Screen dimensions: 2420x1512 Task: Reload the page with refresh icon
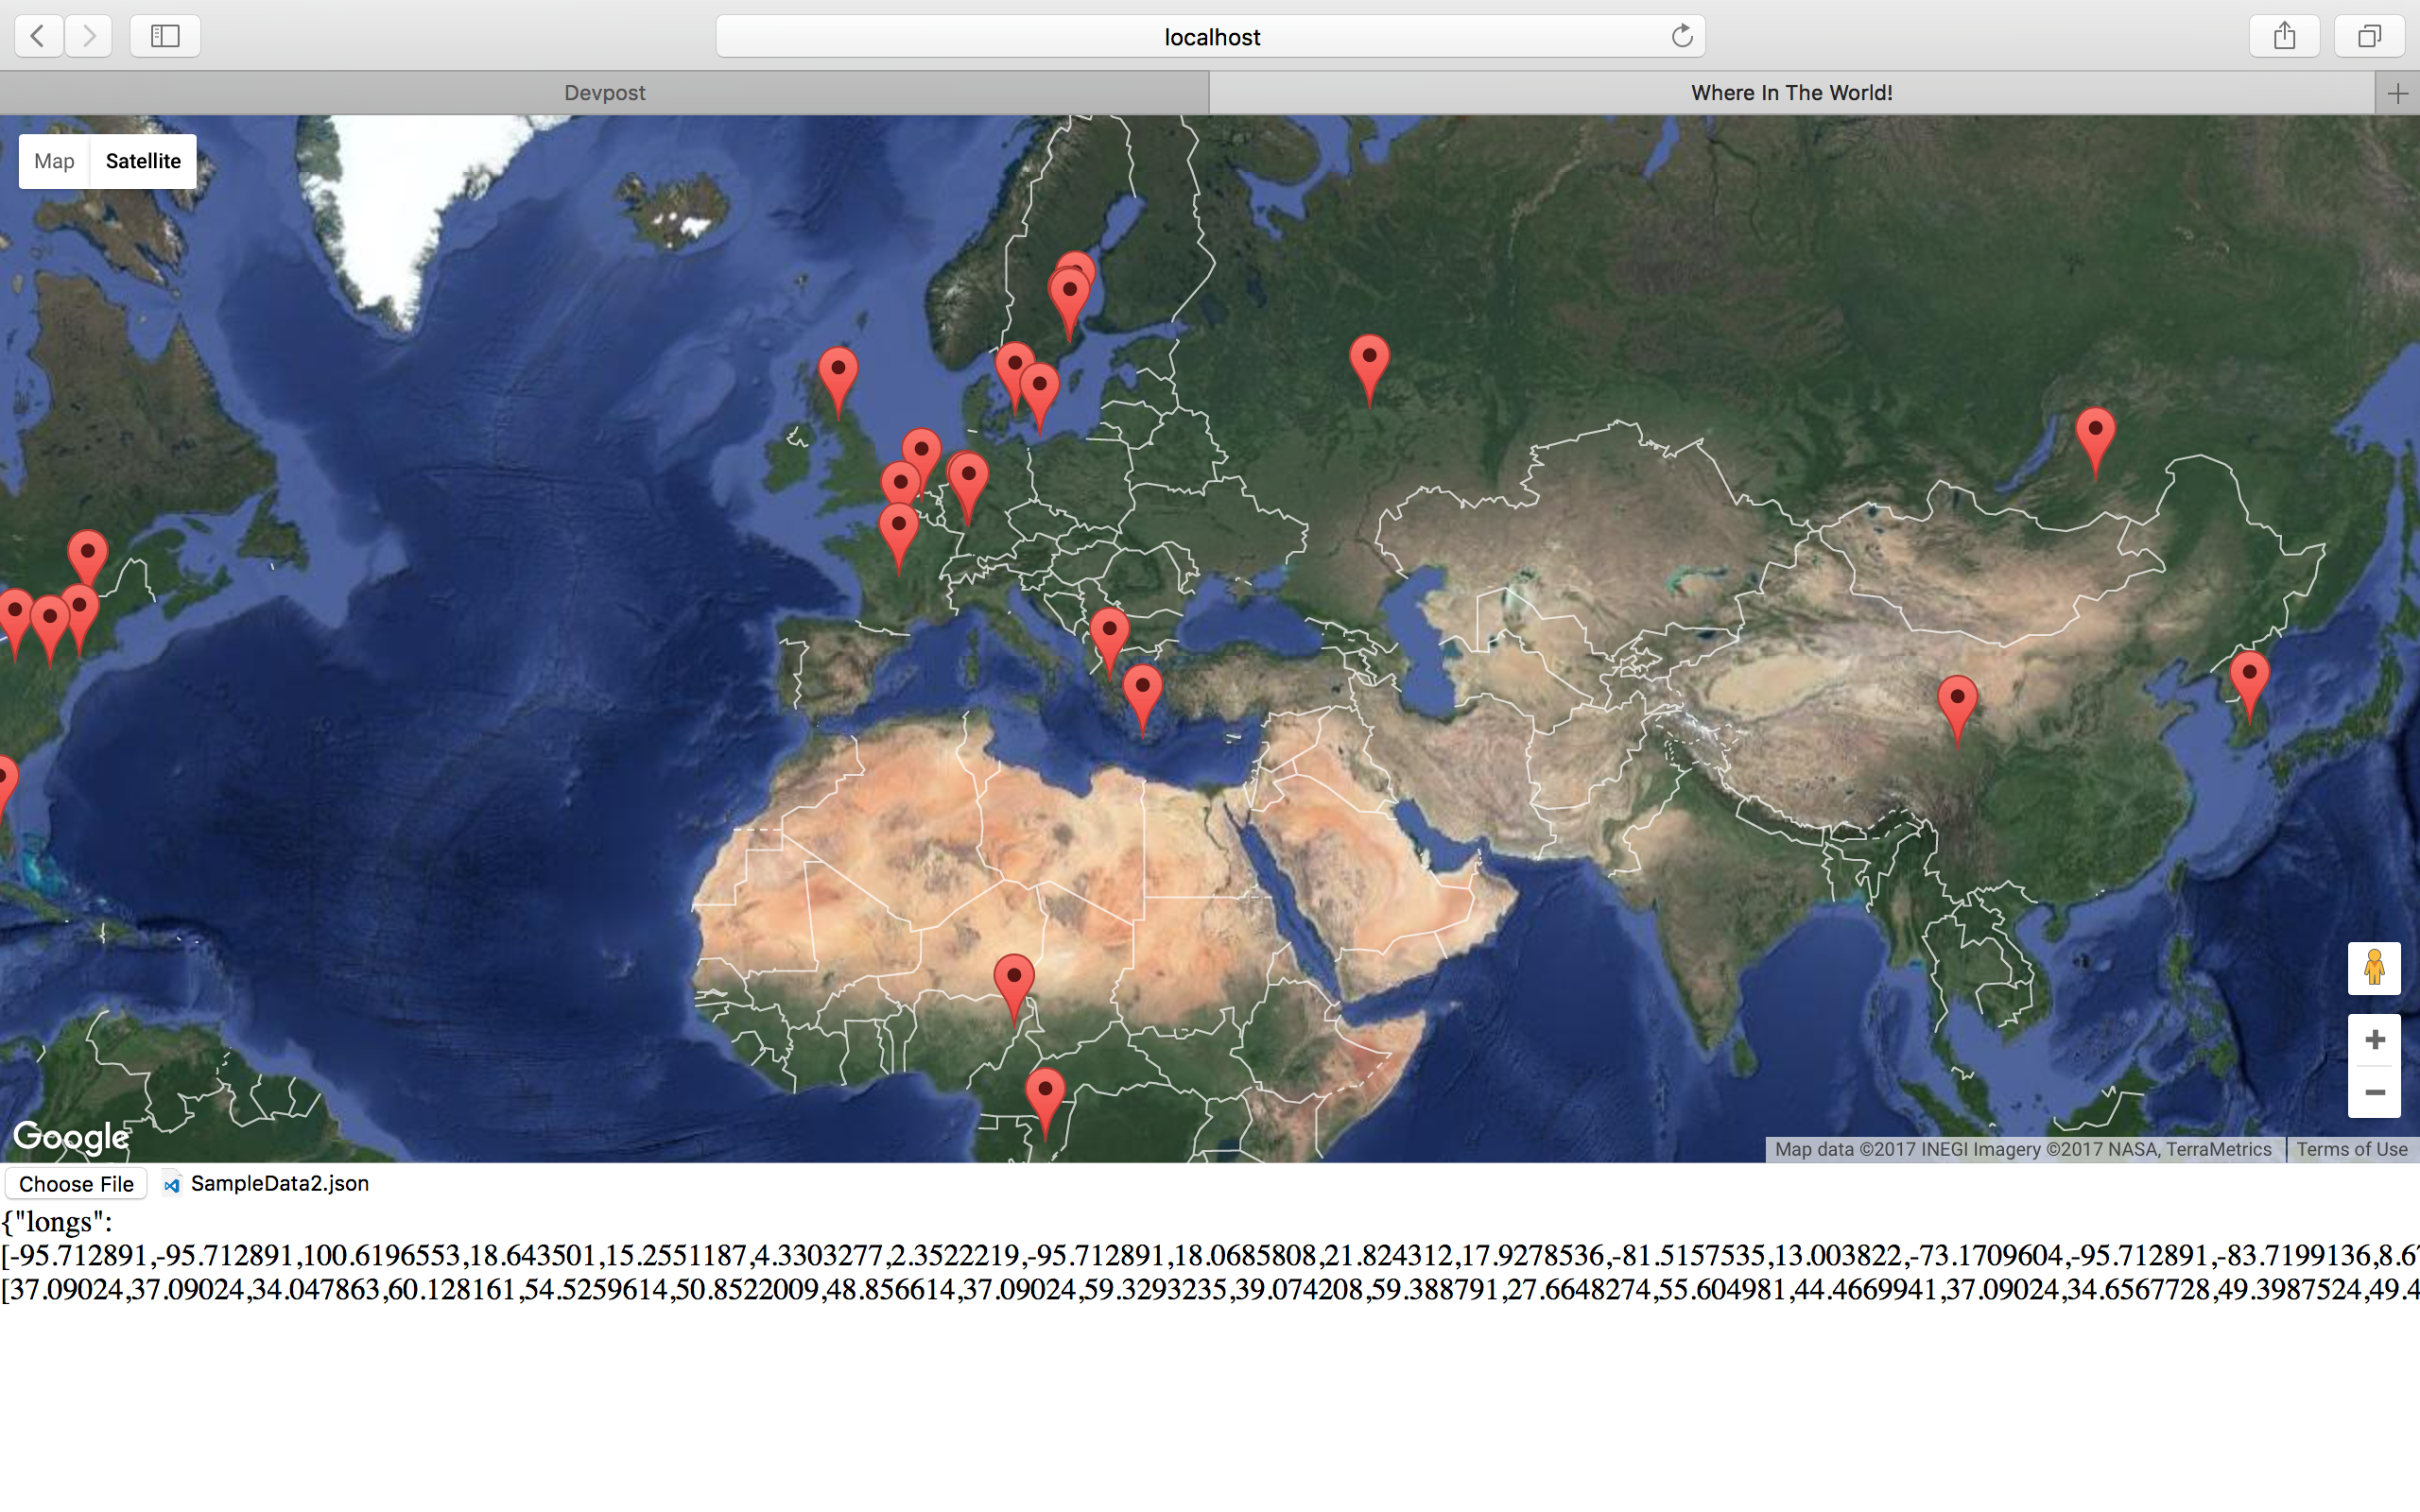point(1681,36)
